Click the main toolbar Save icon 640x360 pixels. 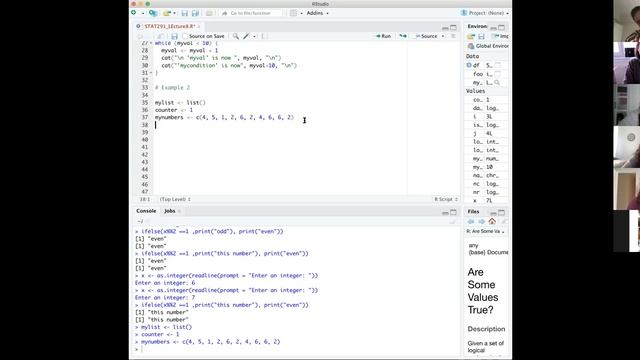(x=184, y=13)
